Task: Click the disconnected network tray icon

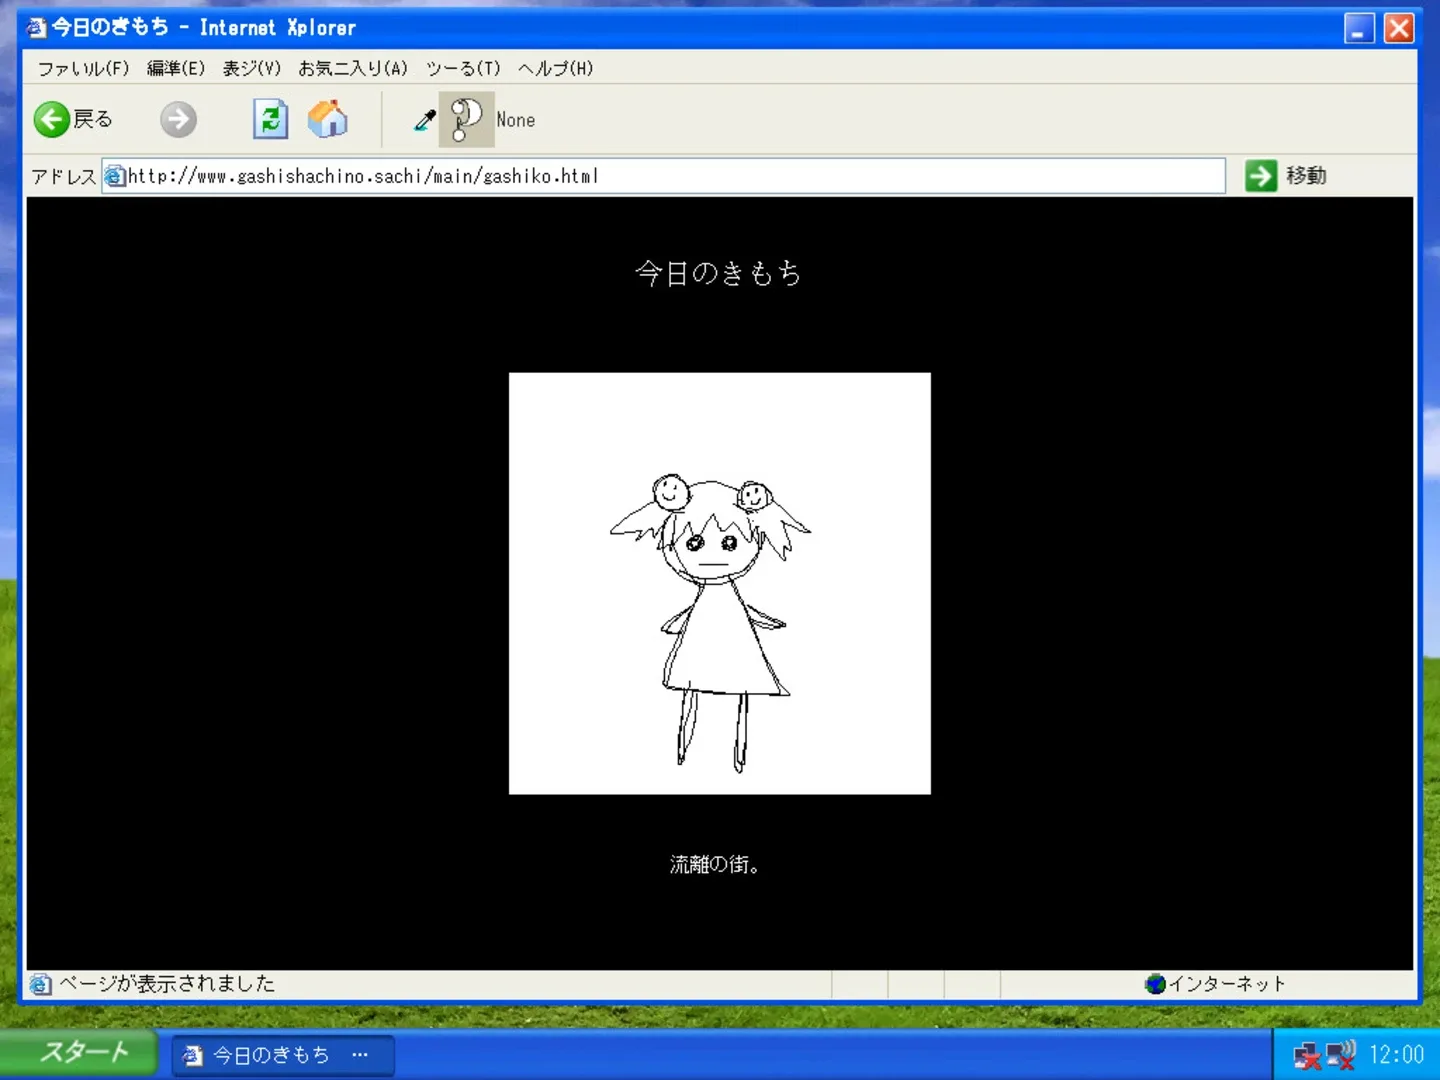Action: pyautogui.click(x=1310, y=1055)
